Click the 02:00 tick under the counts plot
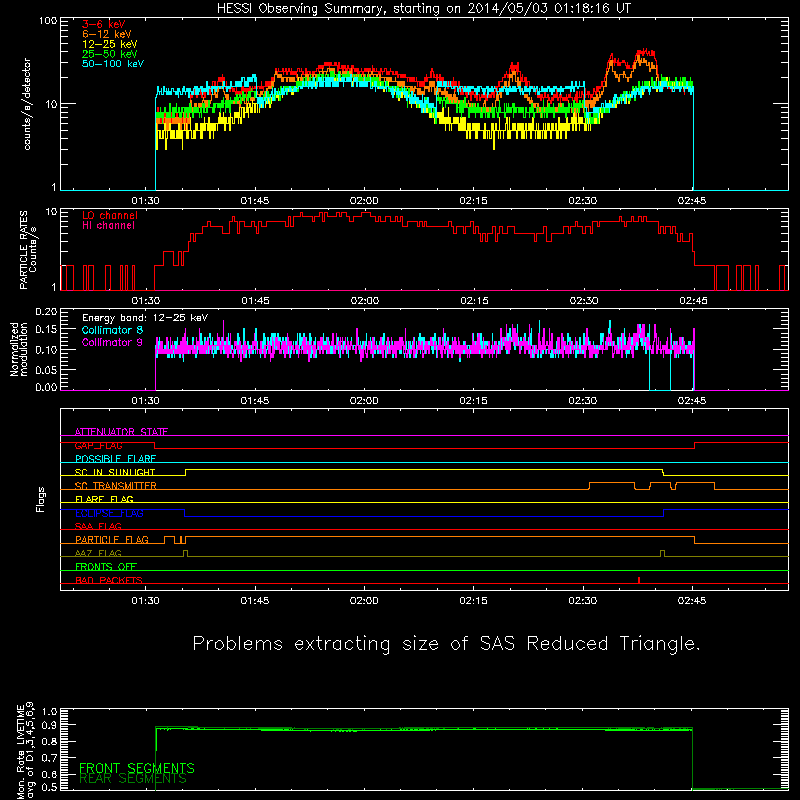800x800 pixels. pyautogui.click(x=364, y=201)
